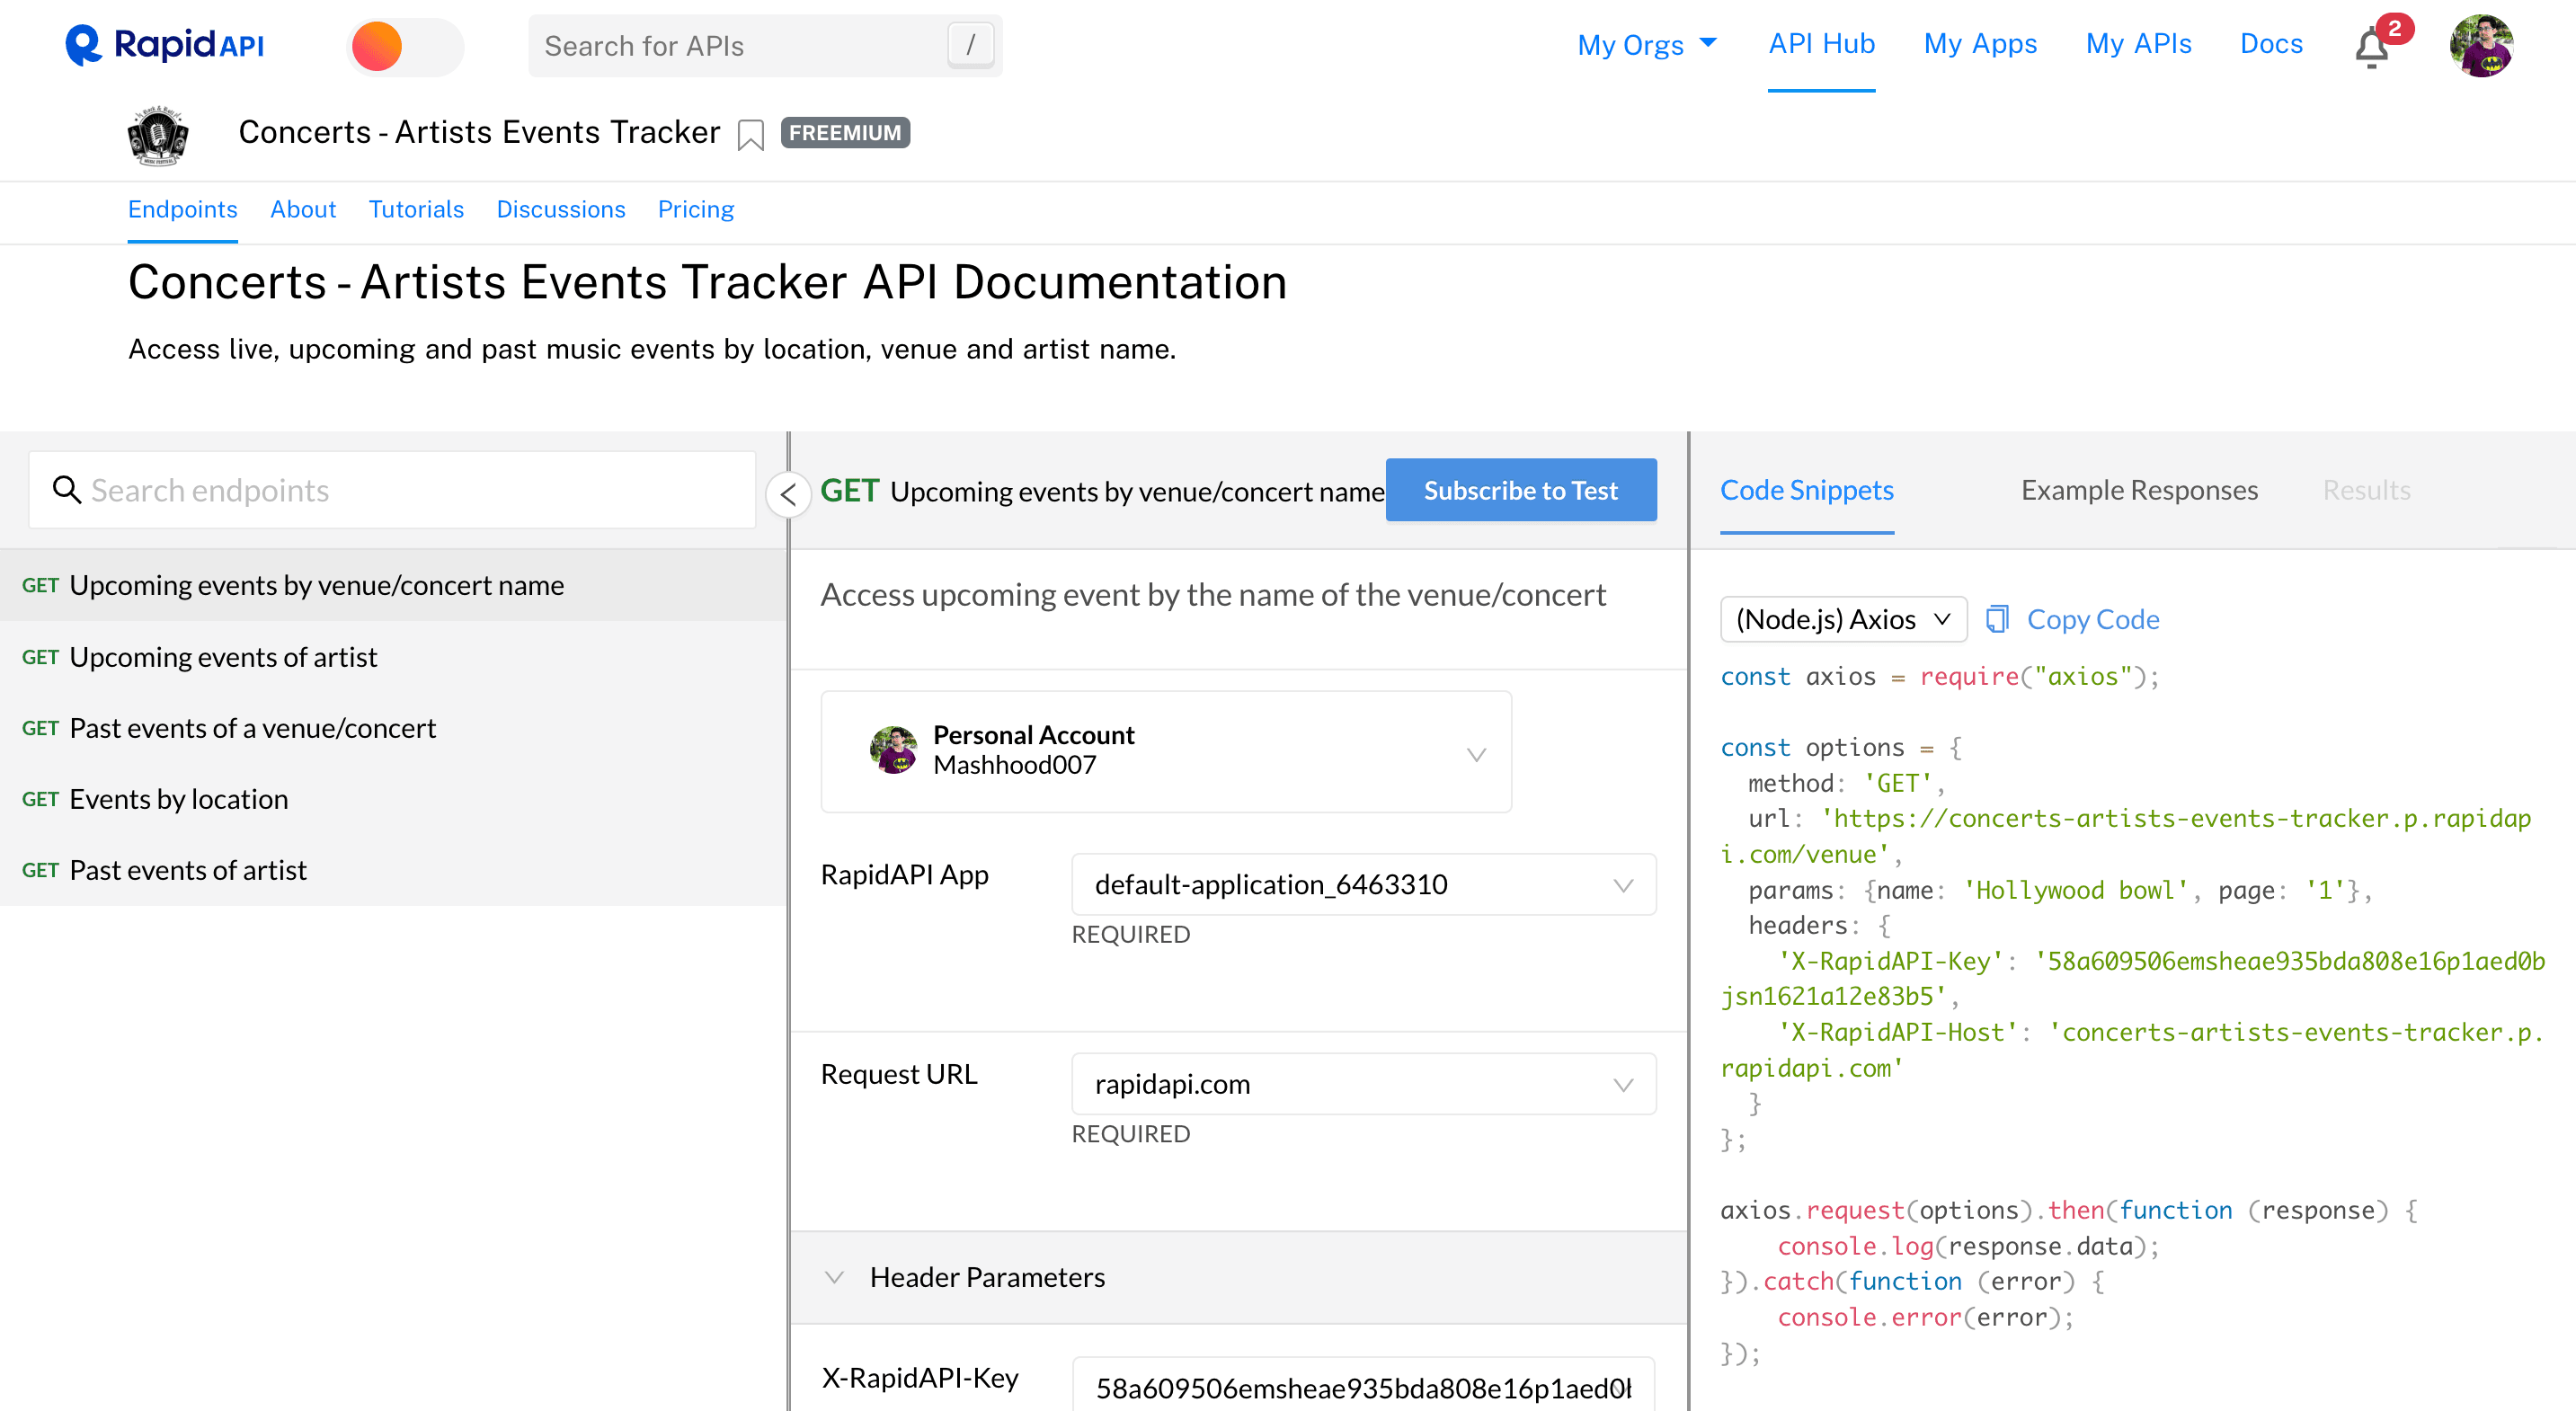Select the Code Snippets tab
Viewport: 2576px width, 1411px height.
click(x=1806, y=489)
